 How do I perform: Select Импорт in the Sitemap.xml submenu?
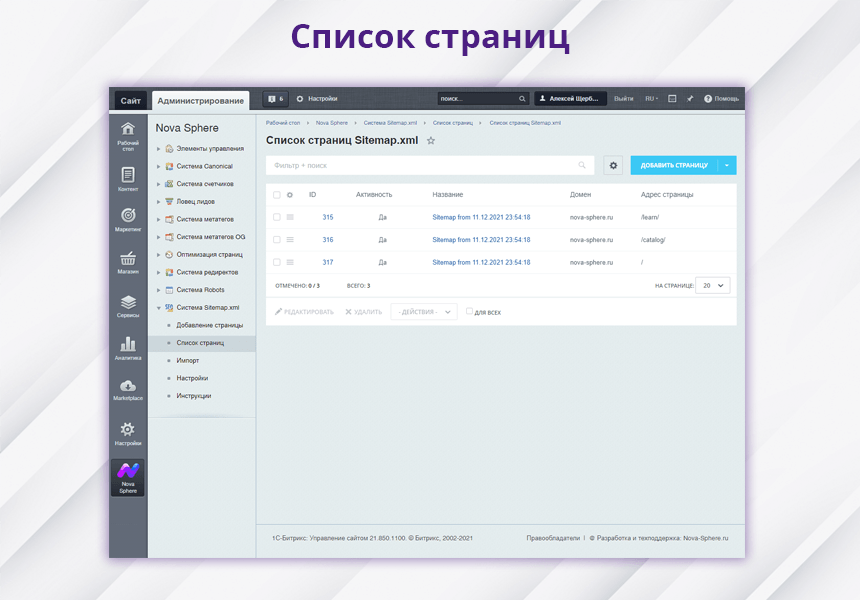tap(188, 360)
